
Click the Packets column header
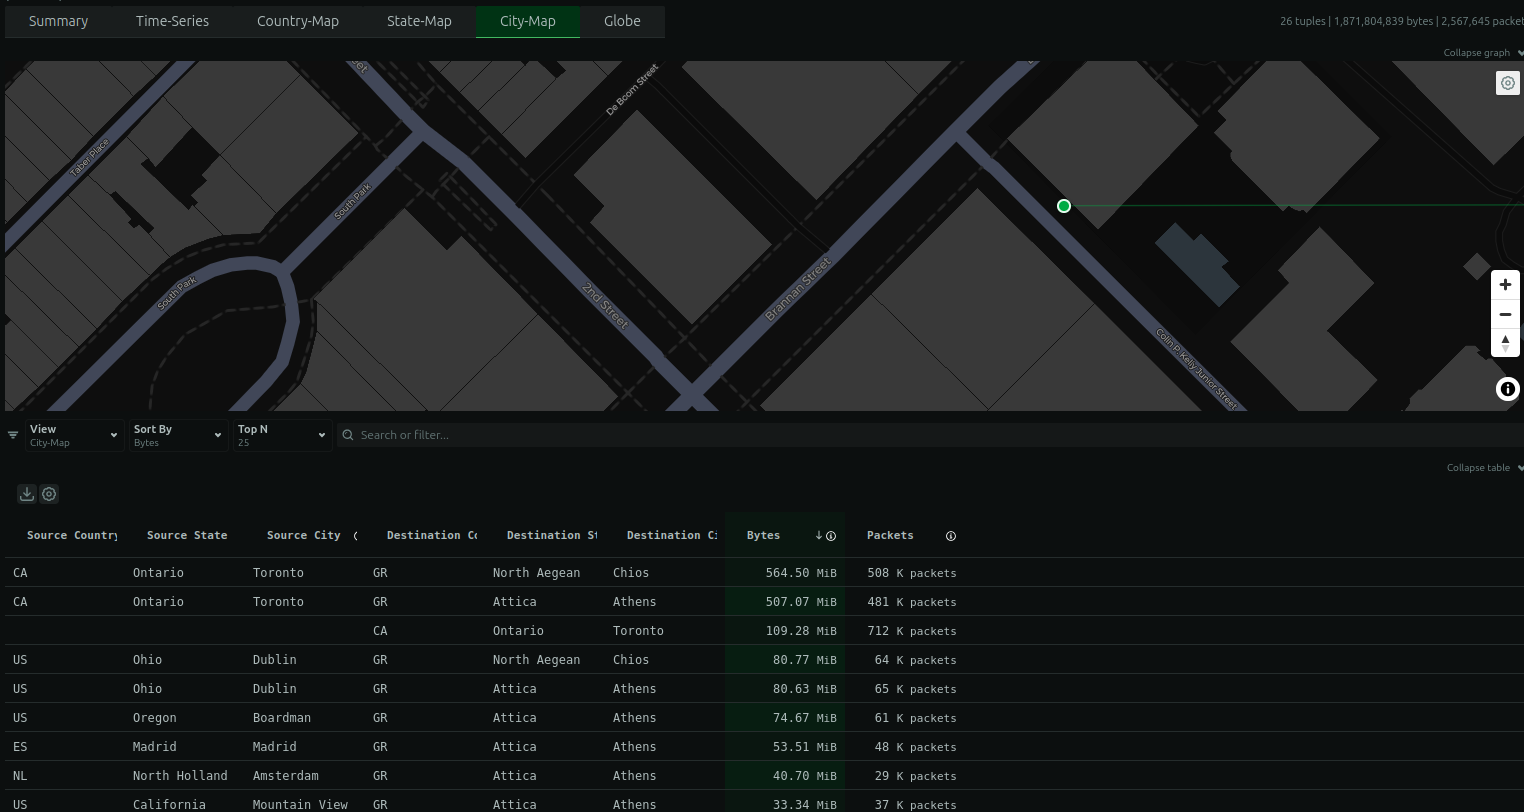pos(890,536)
